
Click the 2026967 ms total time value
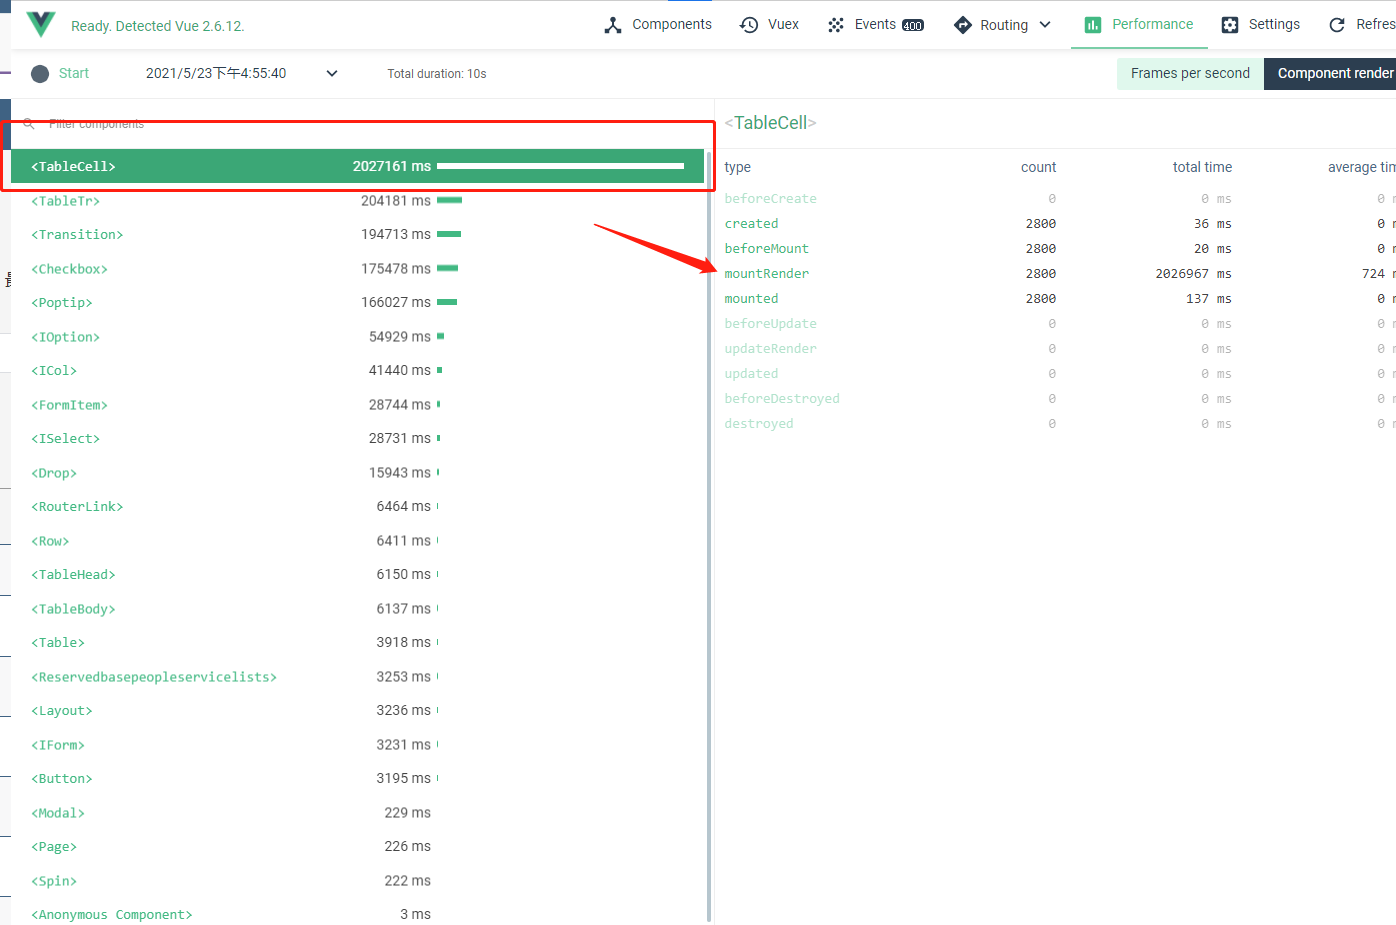1193,274
